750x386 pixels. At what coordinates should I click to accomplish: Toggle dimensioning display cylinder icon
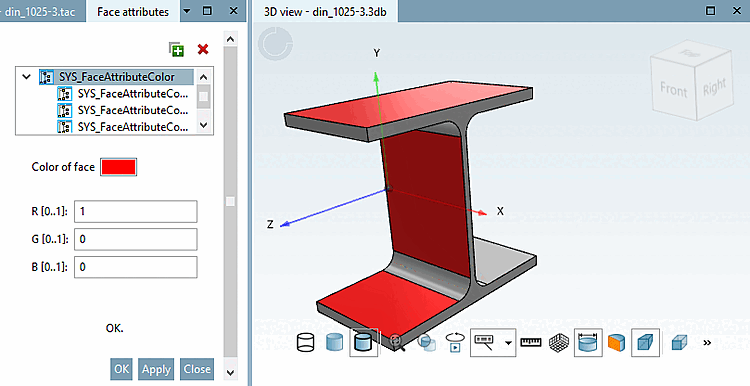[588, 342]
